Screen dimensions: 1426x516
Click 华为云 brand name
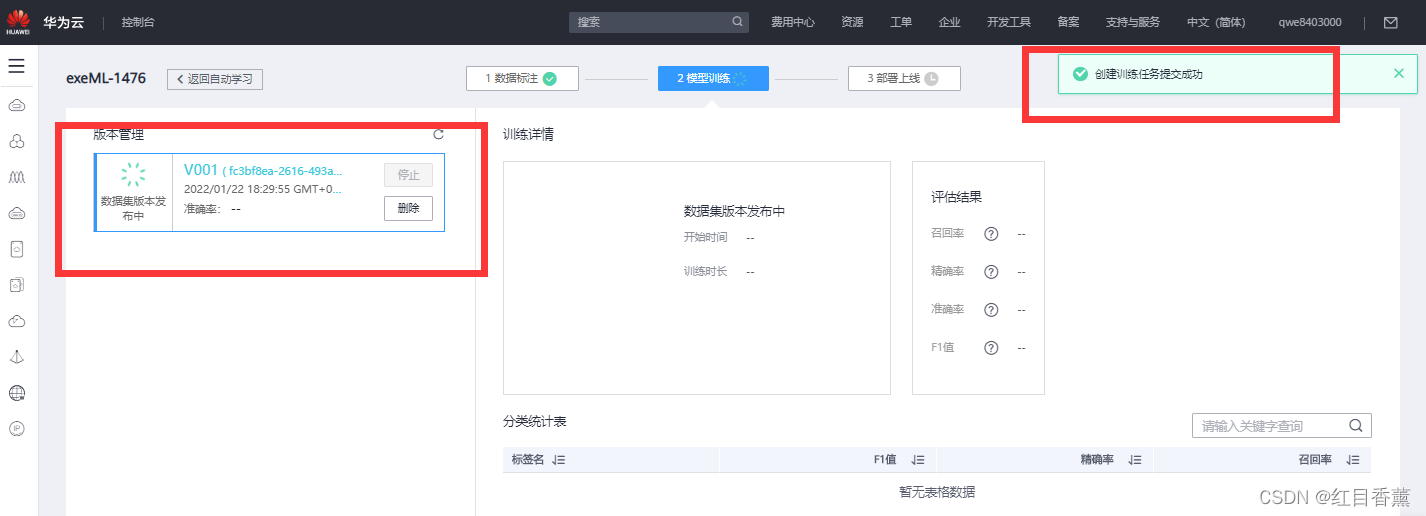[62, 22]
